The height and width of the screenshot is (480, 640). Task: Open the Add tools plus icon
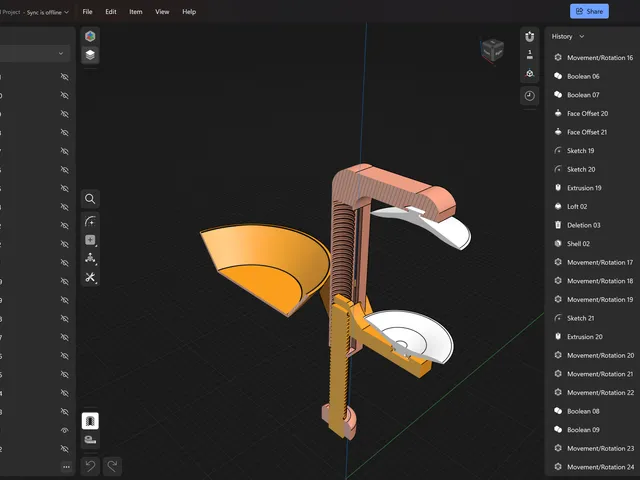pyautogui.click(x=90, y=240)
